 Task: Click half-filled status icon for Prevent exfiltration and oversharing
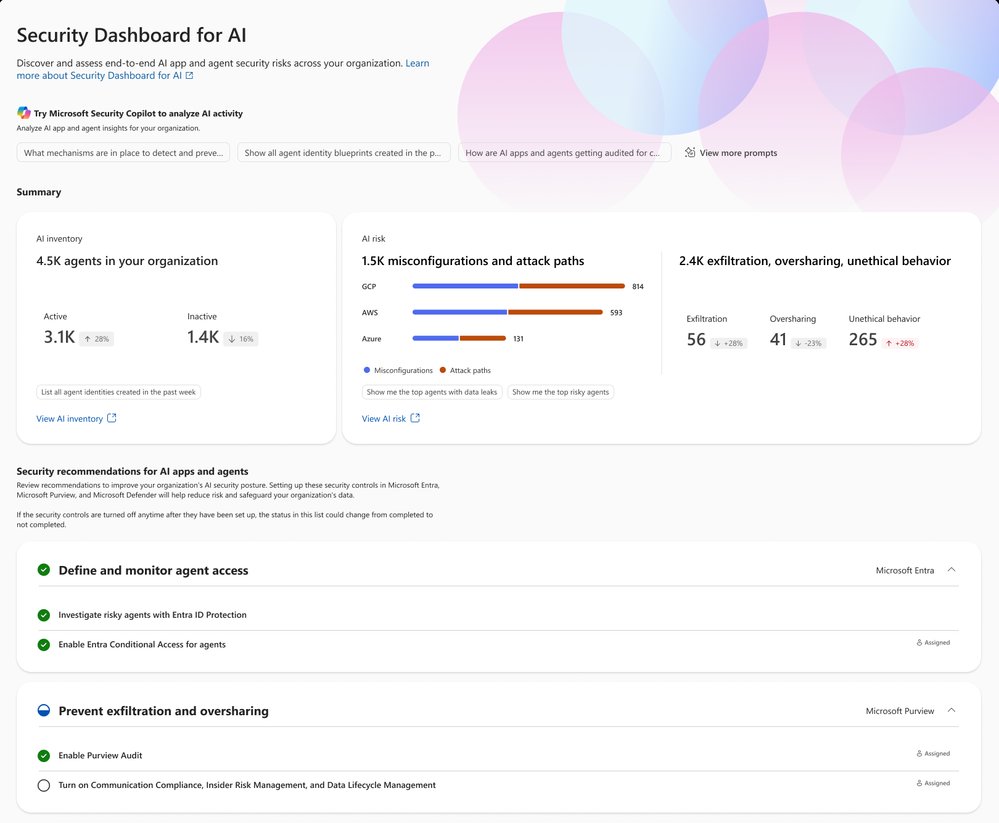pos(43,710)
